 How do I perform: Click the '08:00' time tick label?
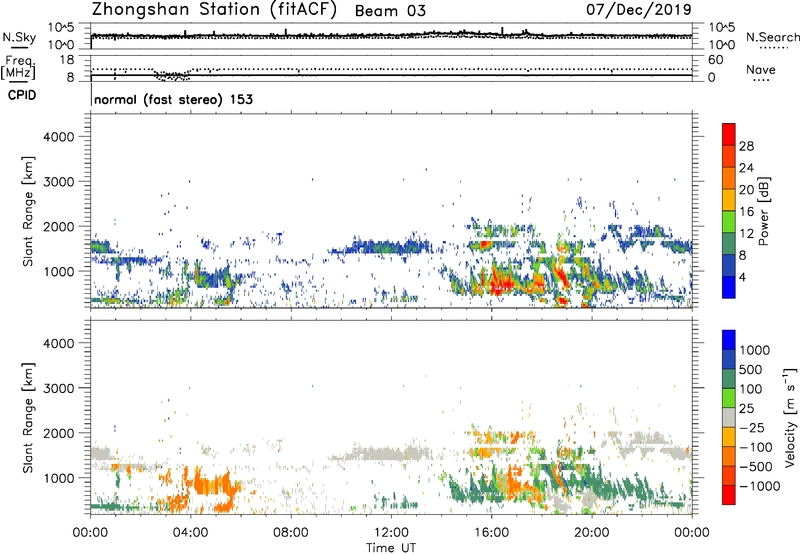click(x=291, y=533)
